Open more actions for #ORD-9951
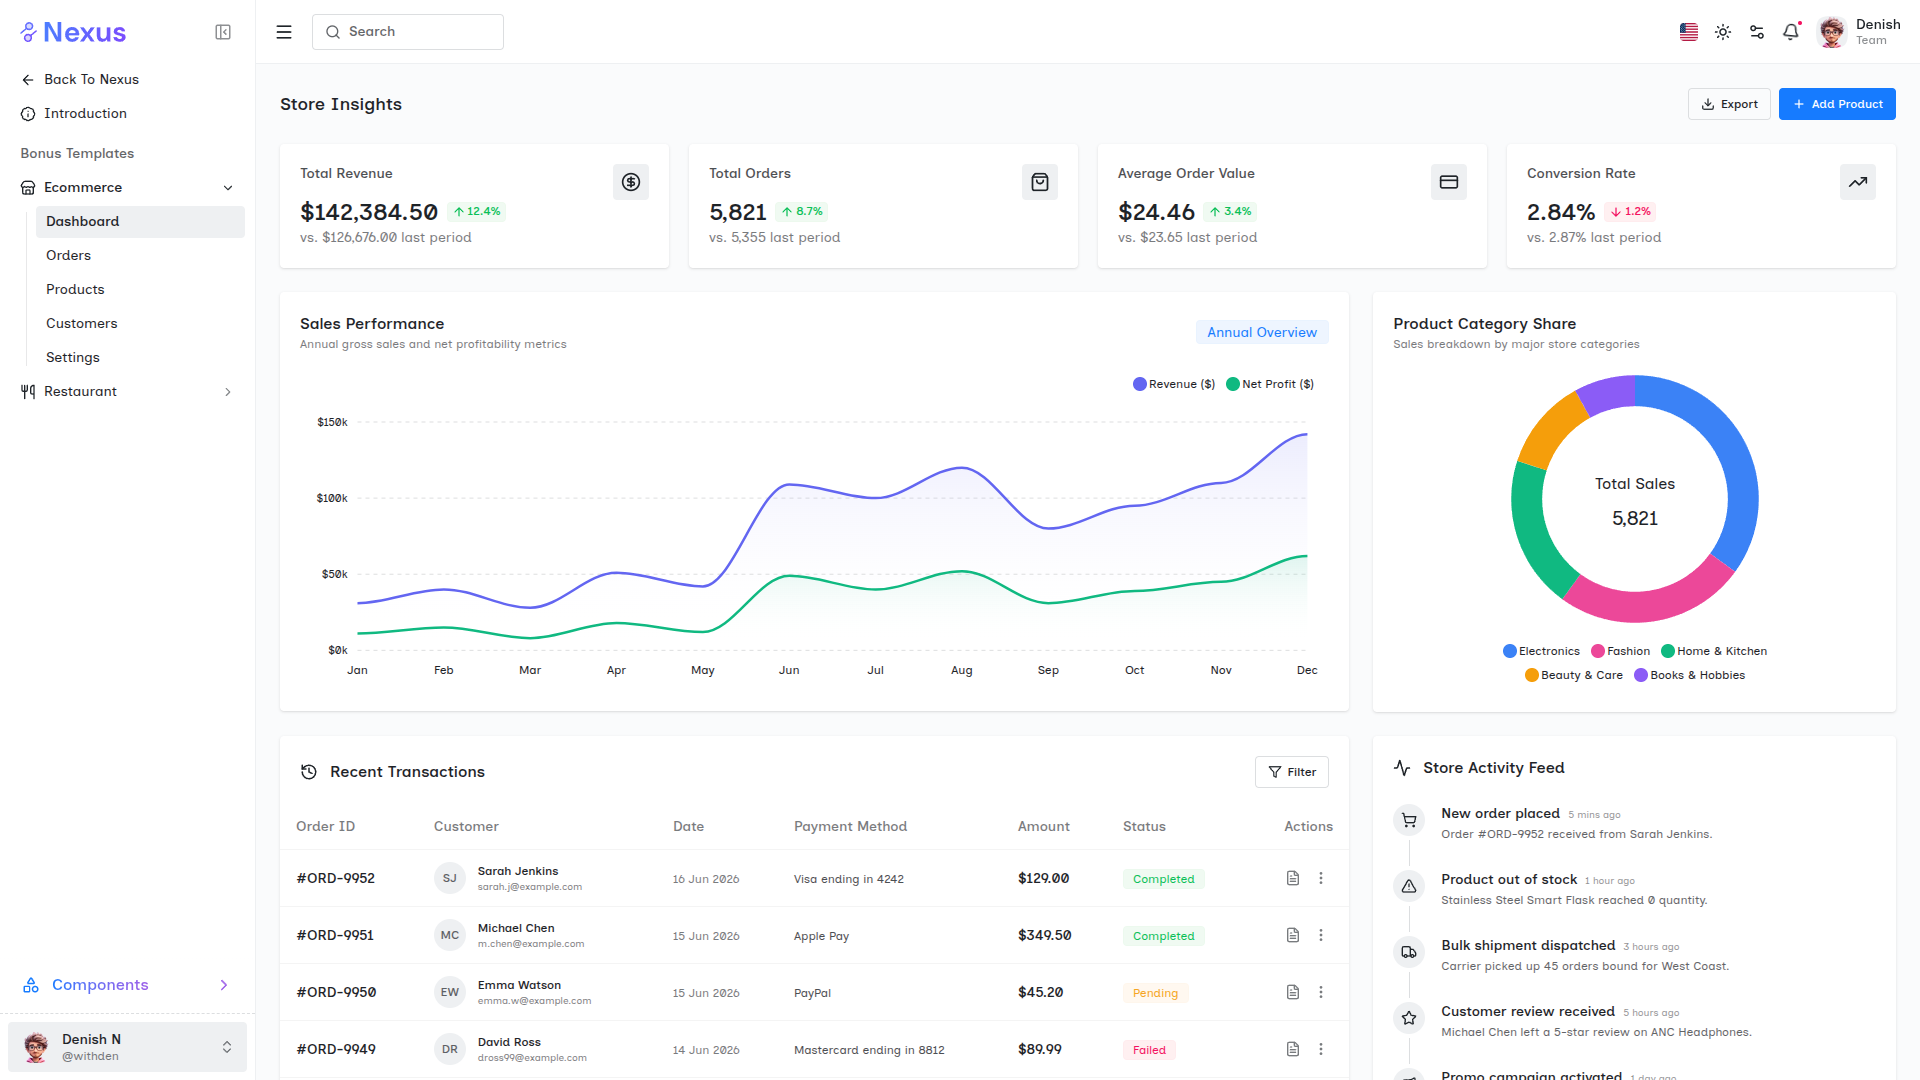The width and height of the screenshot is (1920, 1080). pyautogui.click(x=1321, y=935)
